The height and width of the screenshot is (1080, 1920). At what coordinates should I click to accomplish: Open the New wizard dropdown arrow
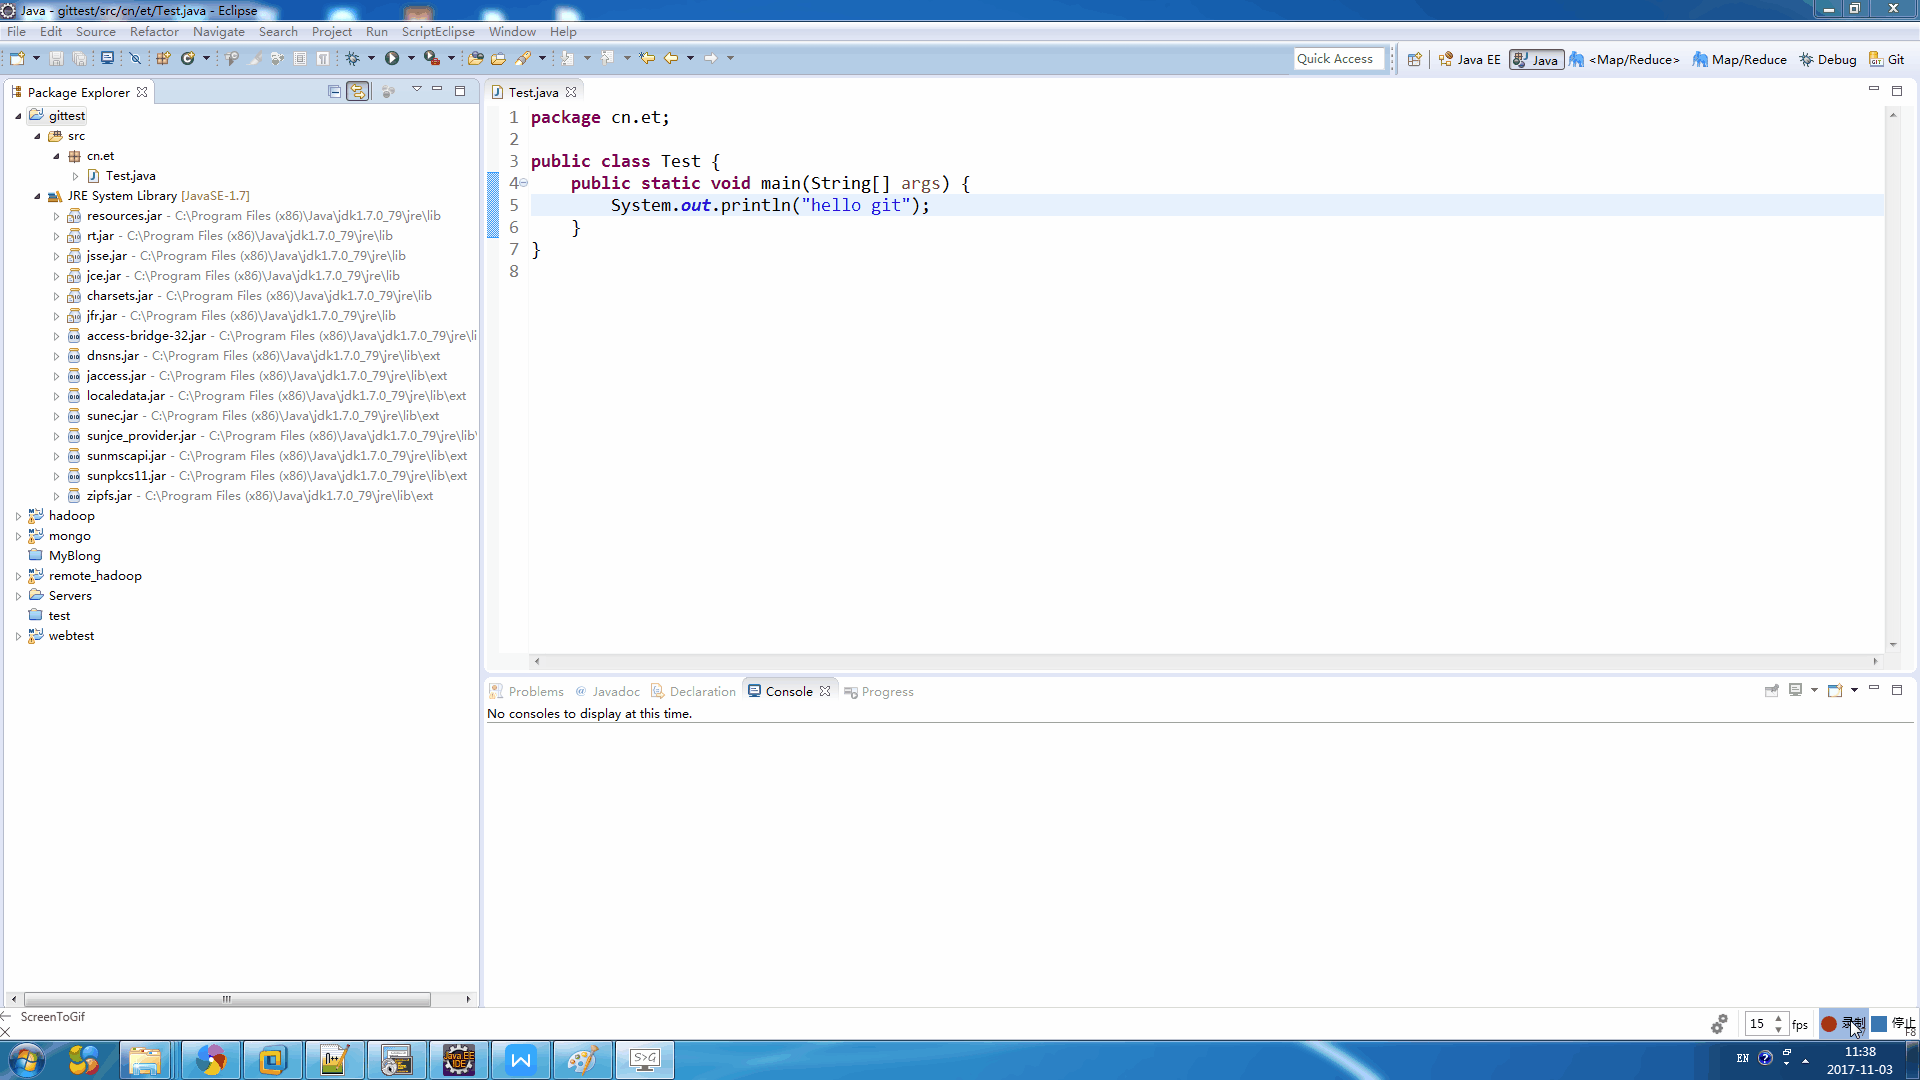click(36, 58)
